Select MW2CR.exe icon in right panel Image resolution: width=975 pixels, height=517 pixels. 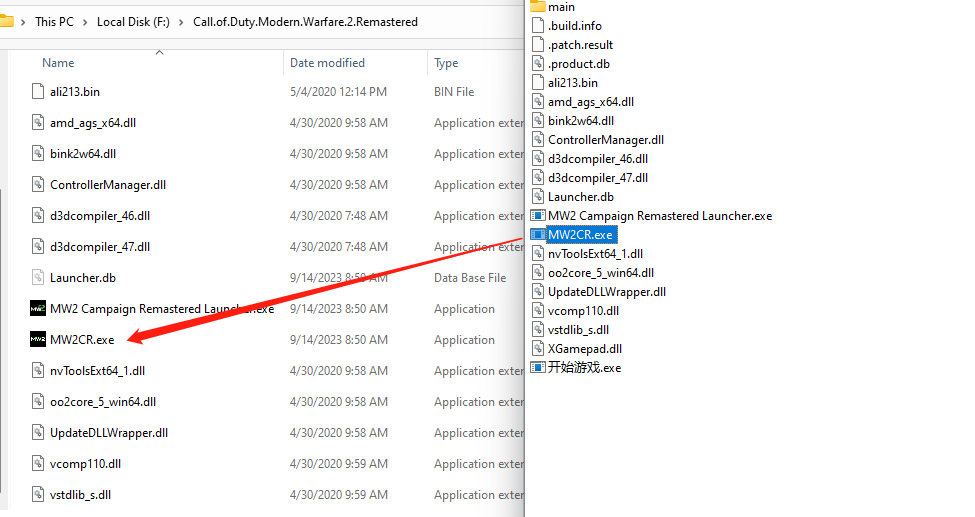(538, 235)
